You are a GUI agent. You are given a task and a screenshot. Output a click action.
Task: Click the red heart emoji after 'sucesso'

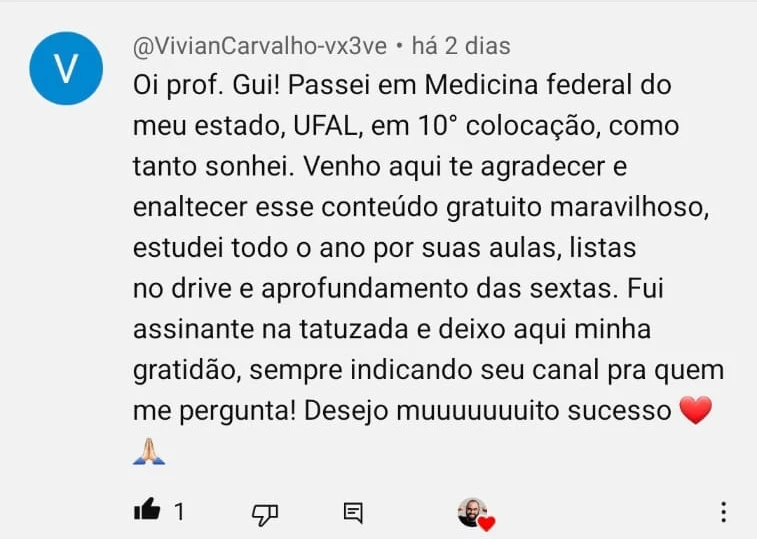coord(696,410)
